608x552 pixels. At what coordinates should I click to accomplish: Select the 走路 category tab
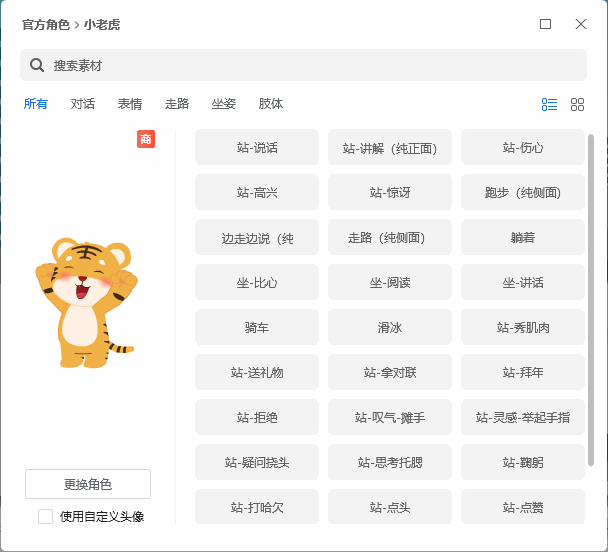click(x=177, y=104)
